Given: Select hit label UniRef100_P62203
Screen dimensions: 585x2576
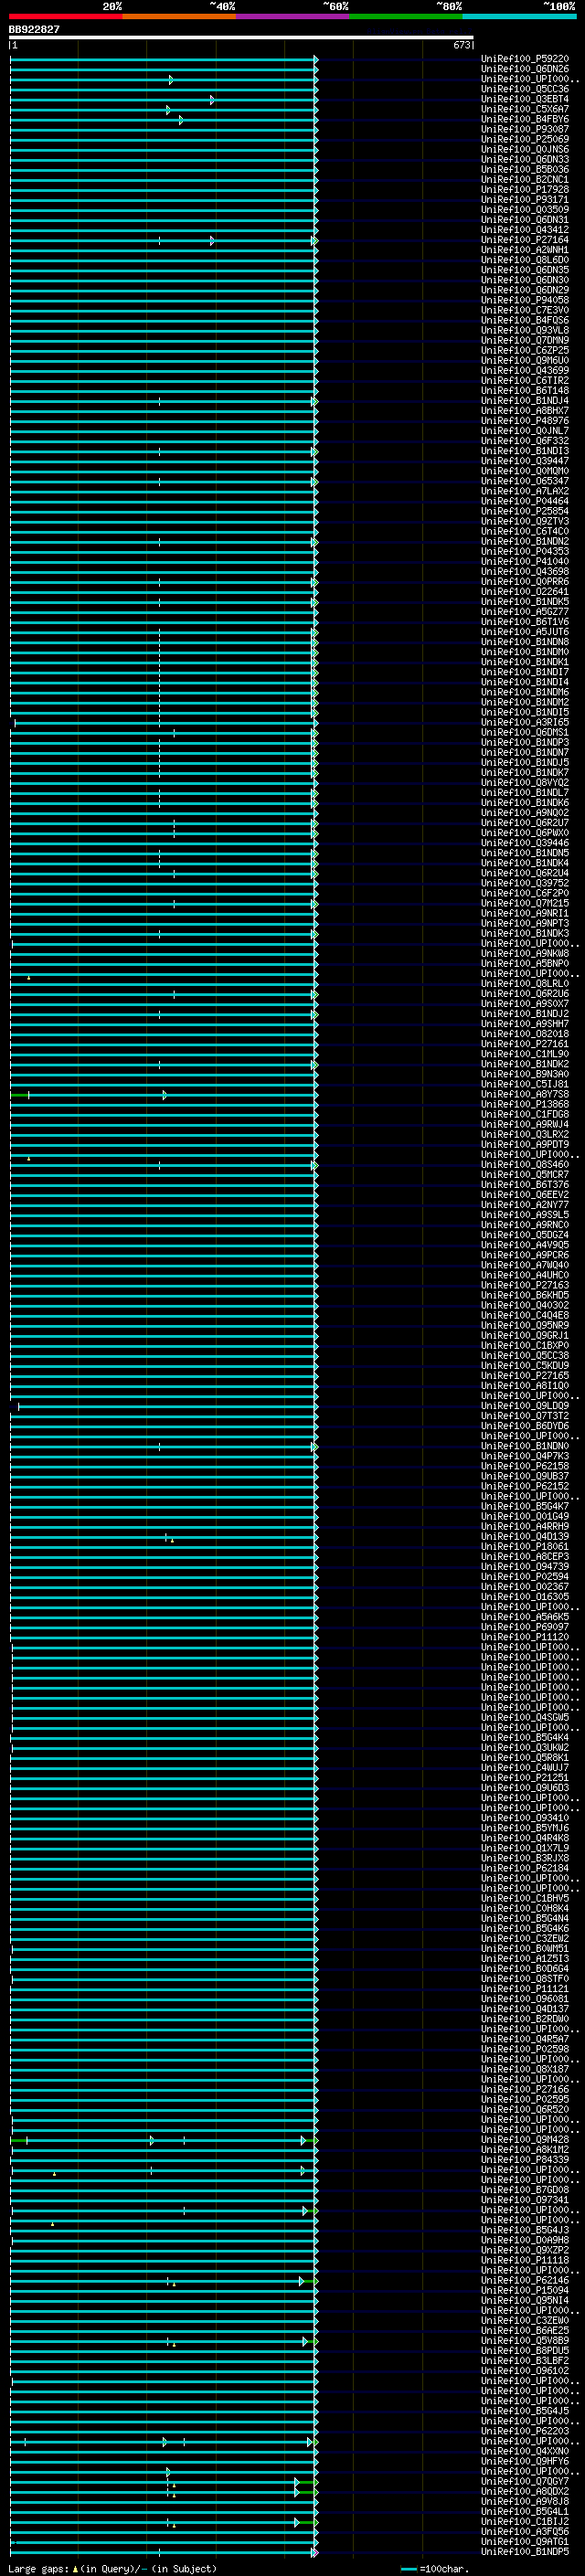Looking at the screenshot, I should pos(525,2430).
